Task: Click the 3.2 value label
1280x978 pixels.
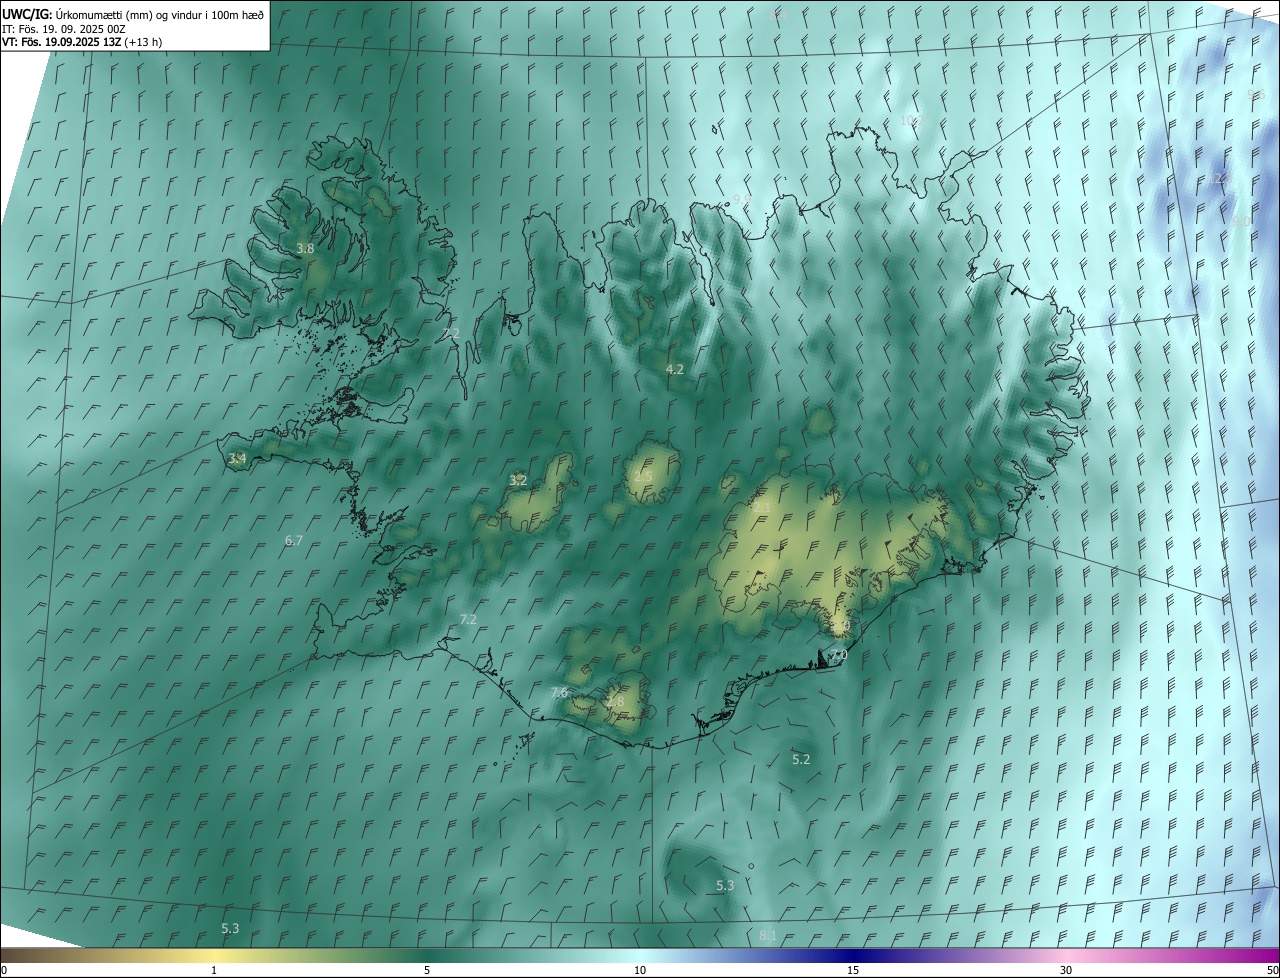Action: [x=518, y=481]
